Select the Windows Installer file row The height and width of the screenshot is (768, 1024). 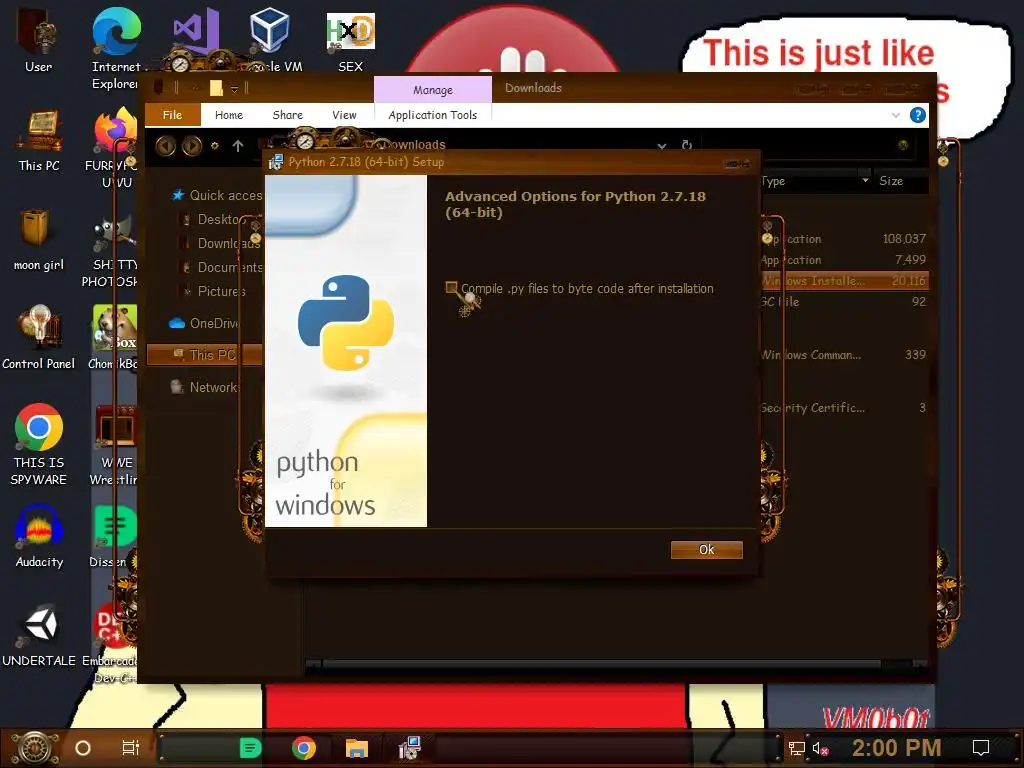[x=844, y=281]
